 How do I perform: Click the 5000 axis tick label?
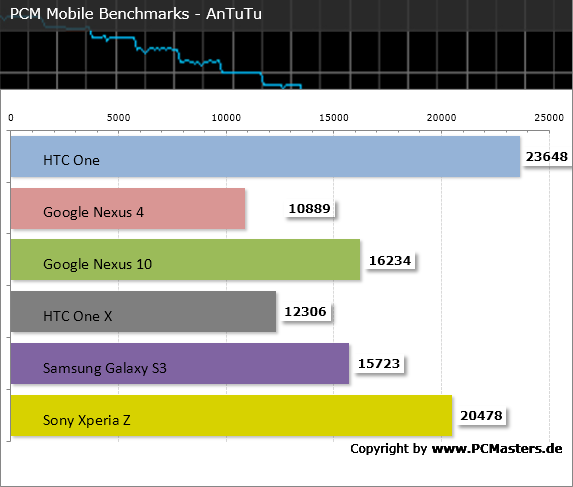118,118
